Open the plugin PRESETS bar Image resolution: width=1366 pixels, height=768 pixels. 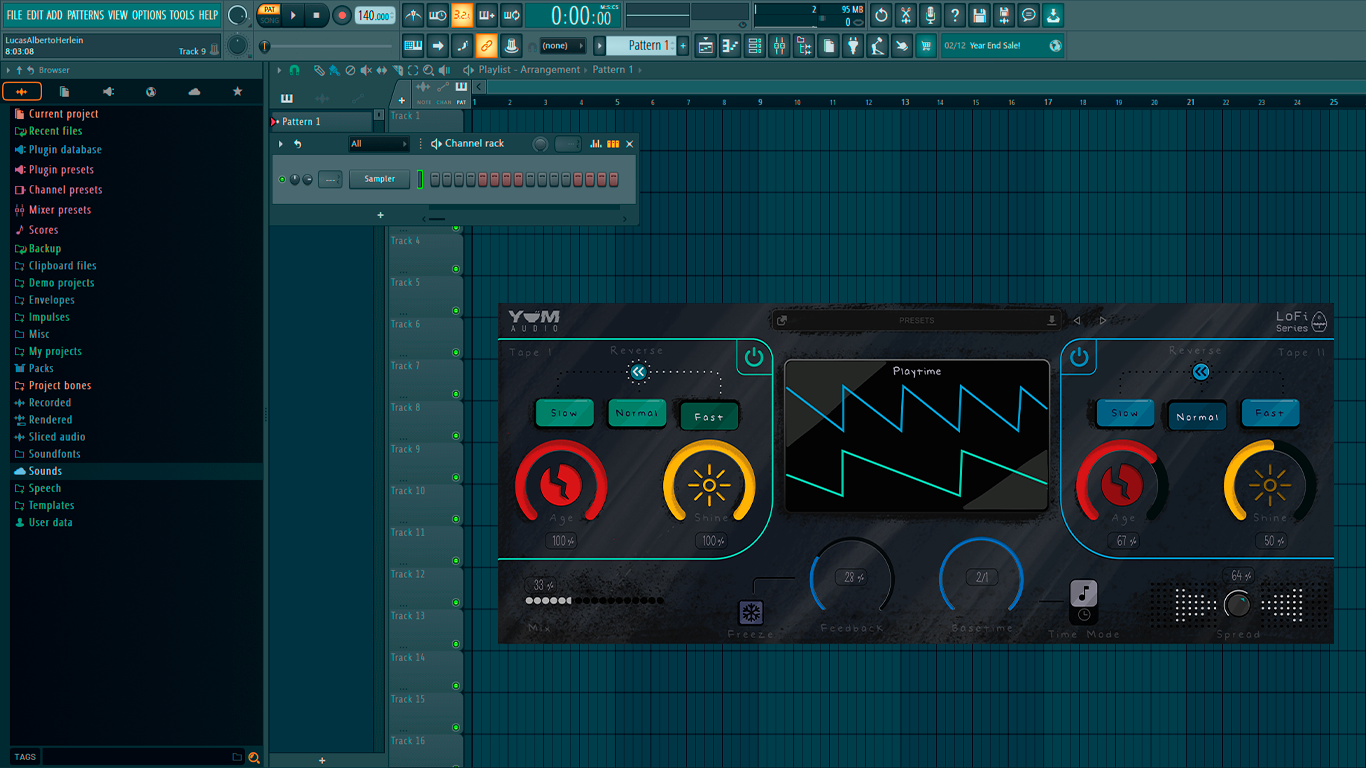916,320
